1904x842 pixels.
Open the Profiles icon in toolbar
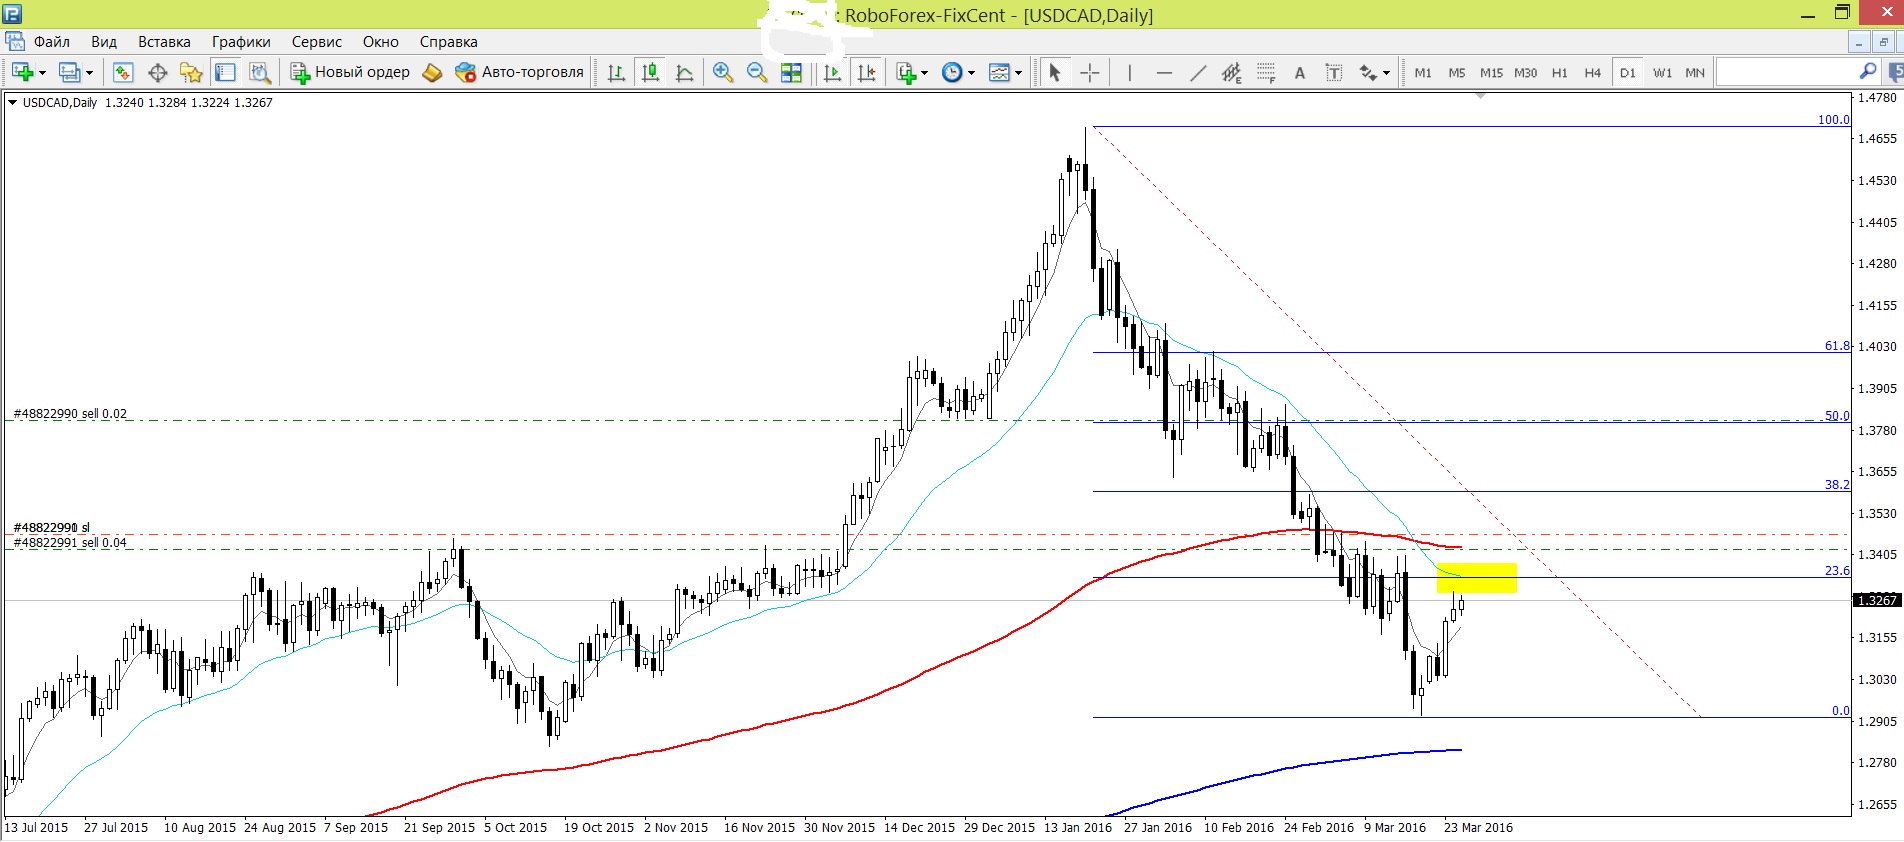[x=69, y=72]
